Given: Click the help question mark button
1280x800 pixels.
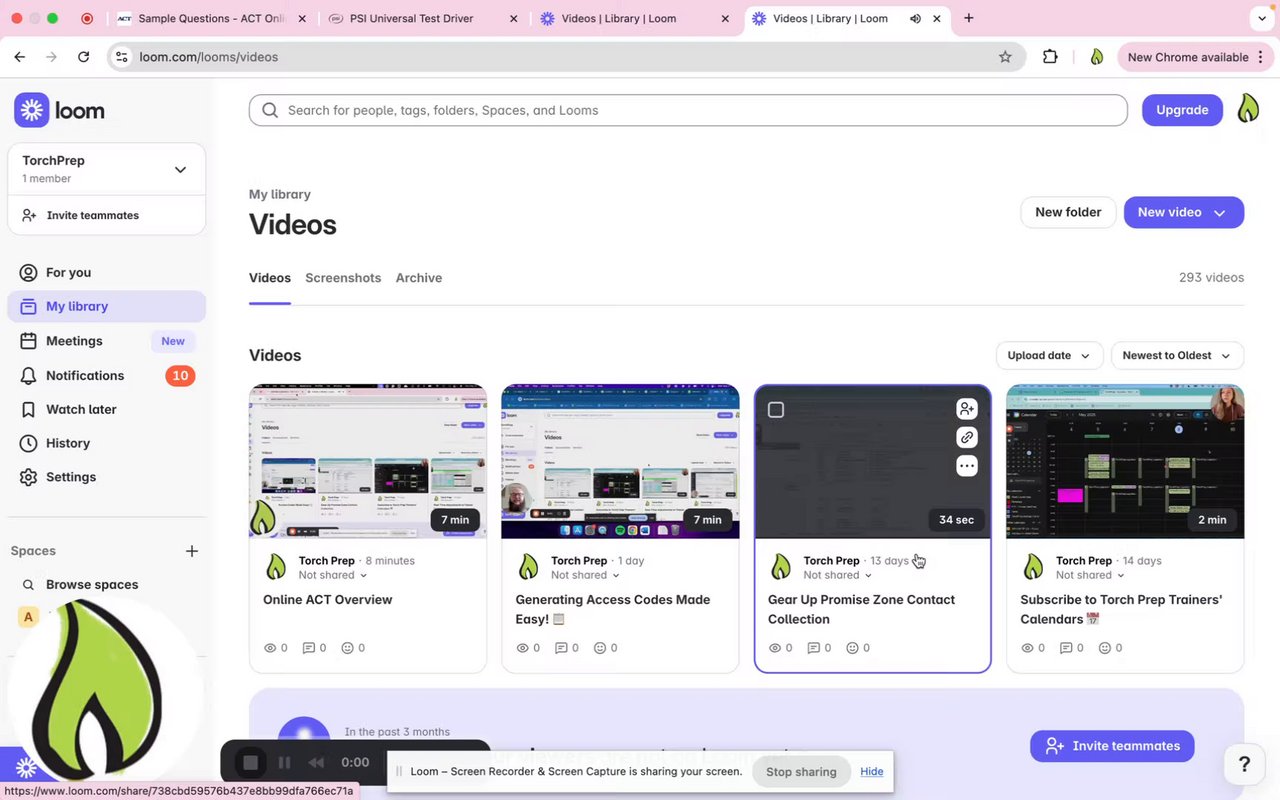Looking at the screenshot, I should click(x=1244, y=765).
